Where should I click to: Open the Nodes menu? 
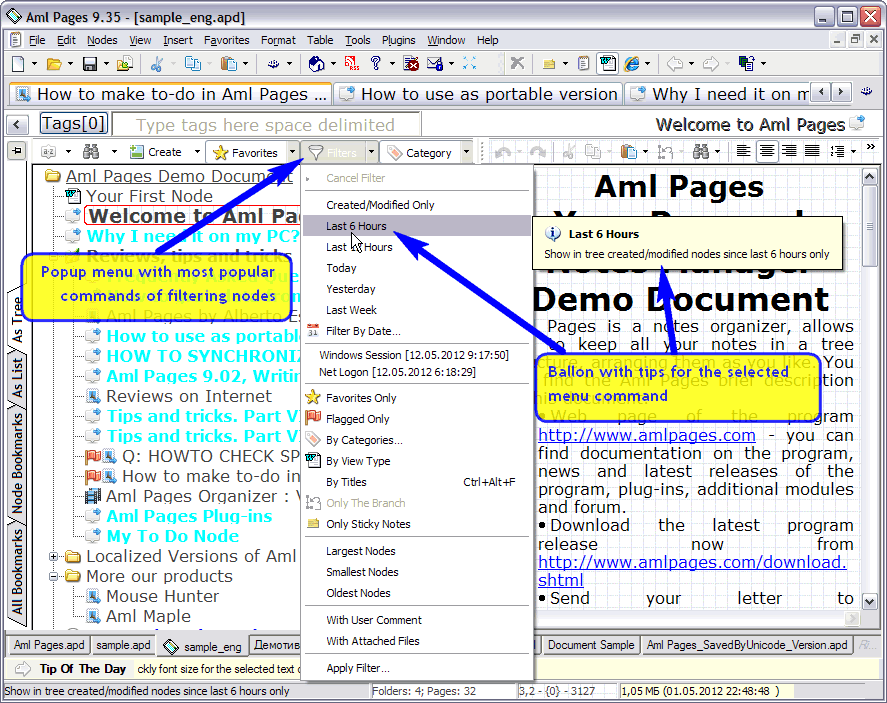click(102, 40)
